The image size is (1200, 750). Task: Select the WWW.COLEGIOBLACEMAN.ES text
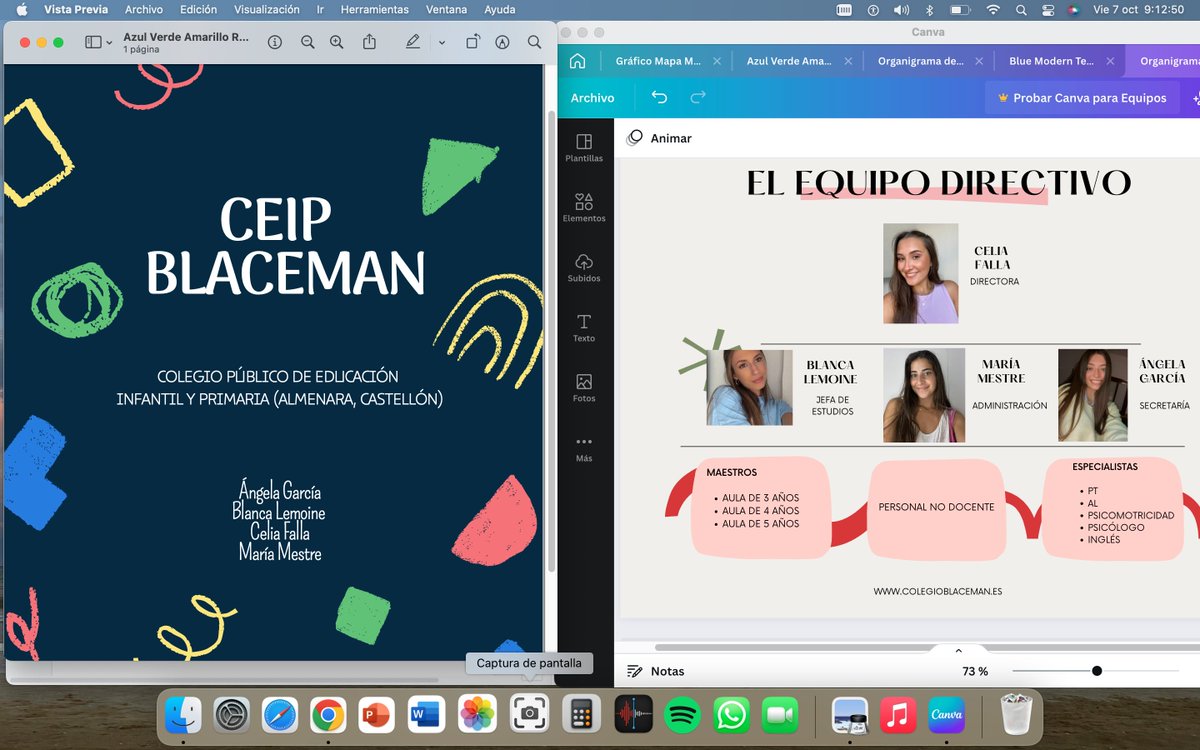937,591
